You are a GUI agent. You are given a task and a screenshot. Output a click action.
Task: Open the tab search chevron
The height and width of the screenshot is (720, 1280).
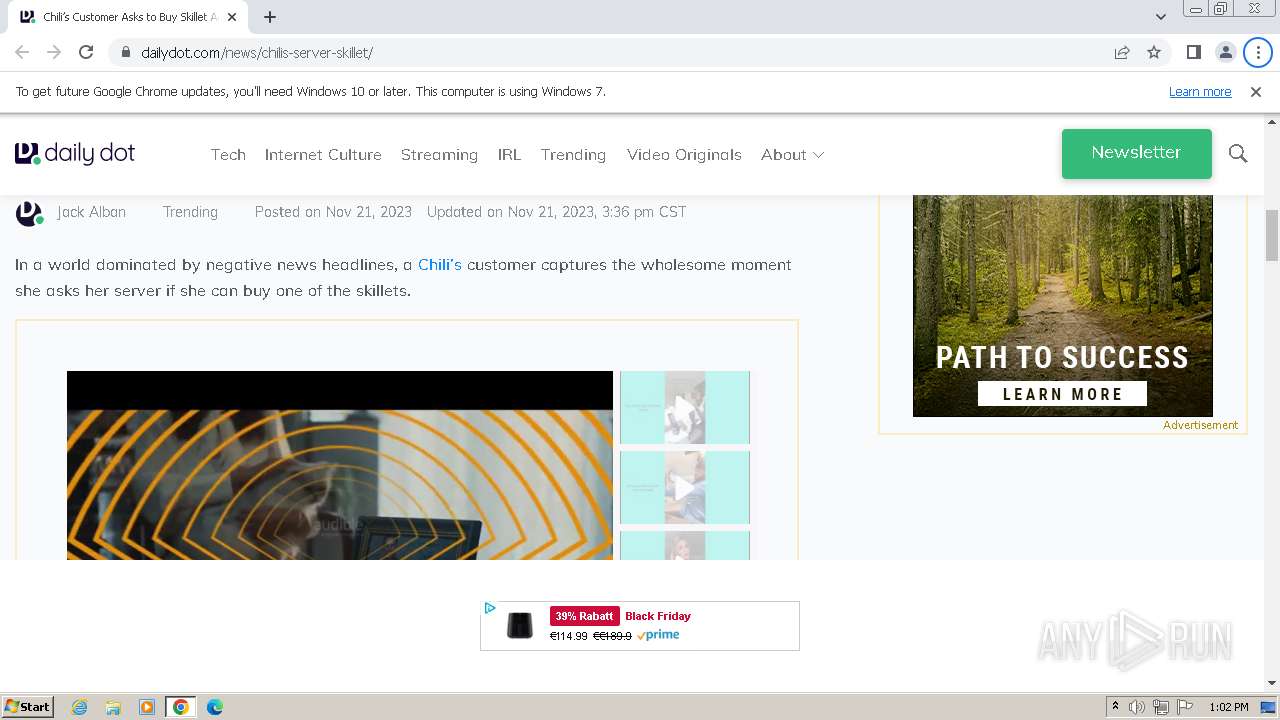pos(1161,17)
